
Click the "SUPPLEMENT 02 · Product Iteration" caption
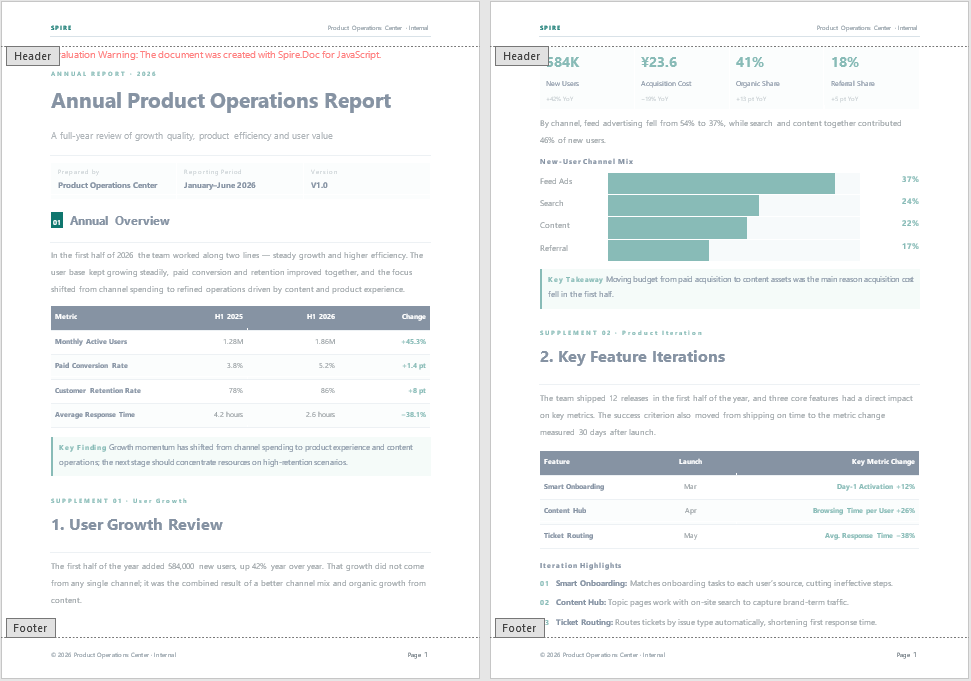[621, 333]
